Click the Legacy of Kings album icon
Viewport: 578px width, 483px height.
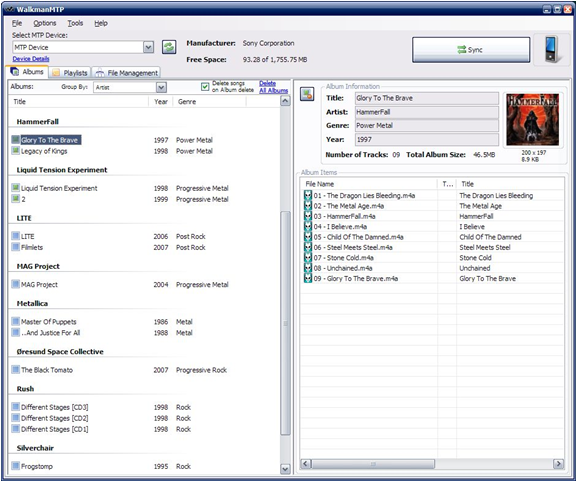tap(15, 151)
